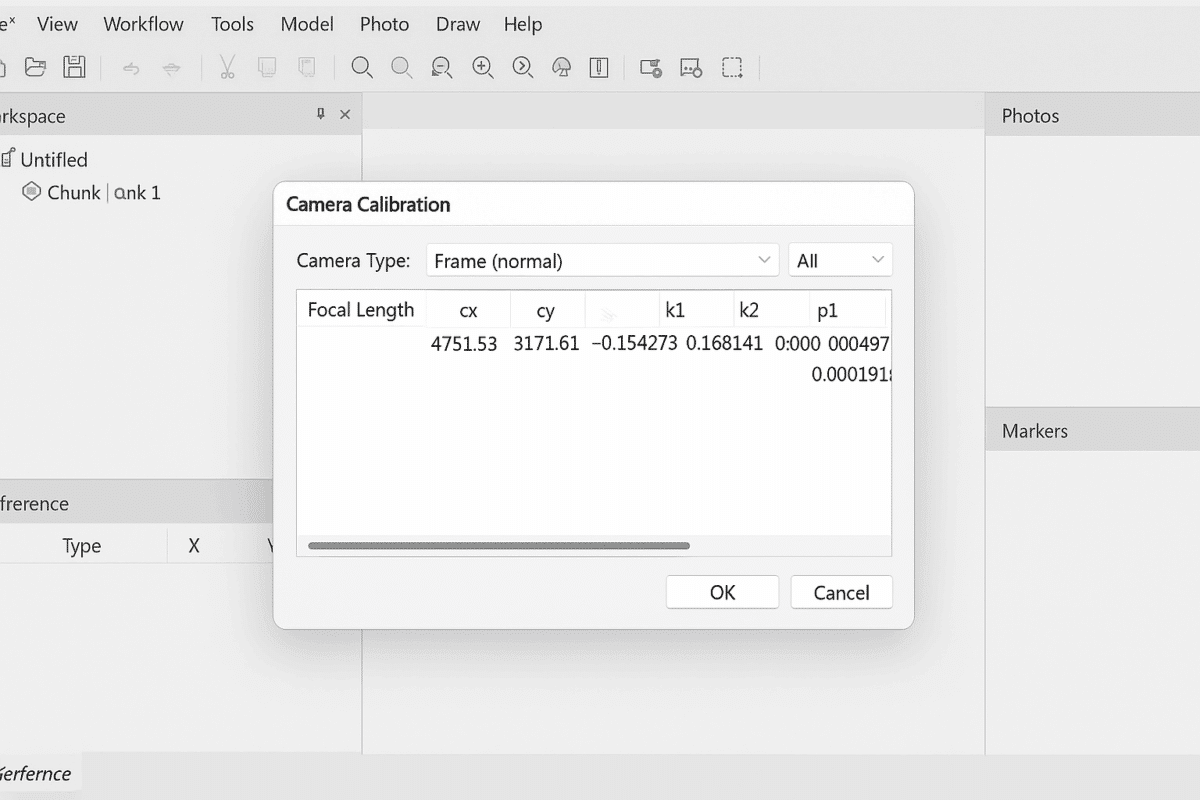Select the rectangle selection tool

pos(733,67)
